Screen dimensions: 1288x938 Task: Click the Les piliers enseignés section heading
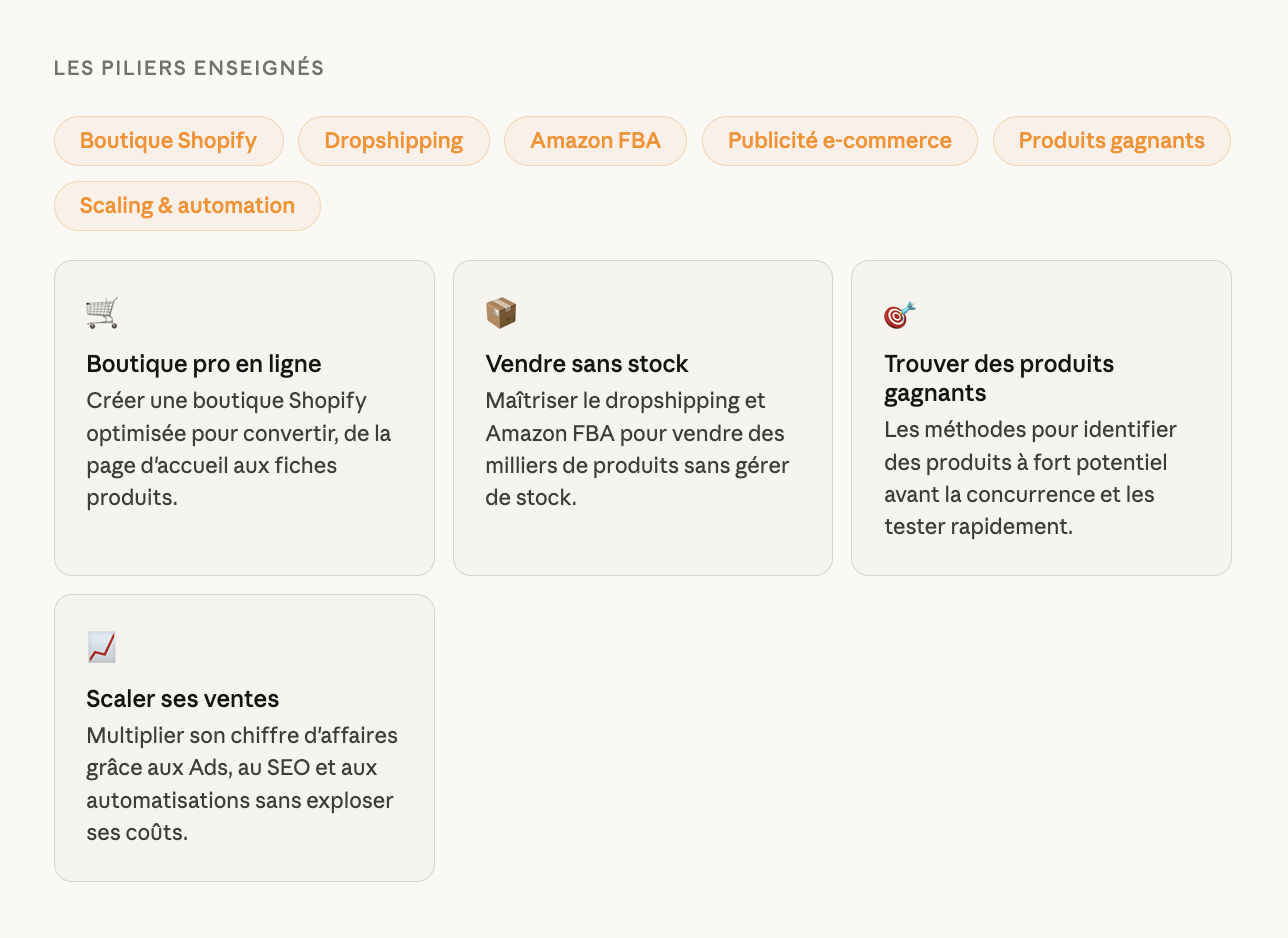point(189,68)
